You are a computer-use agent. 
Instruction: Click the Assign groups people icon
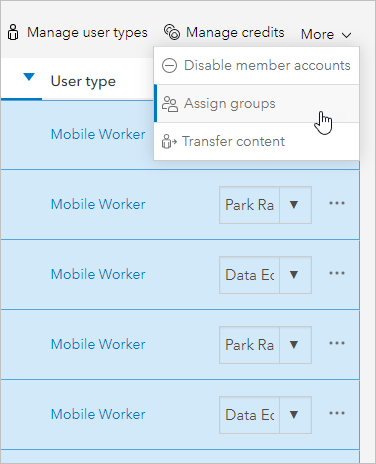(x=170, y=104)
